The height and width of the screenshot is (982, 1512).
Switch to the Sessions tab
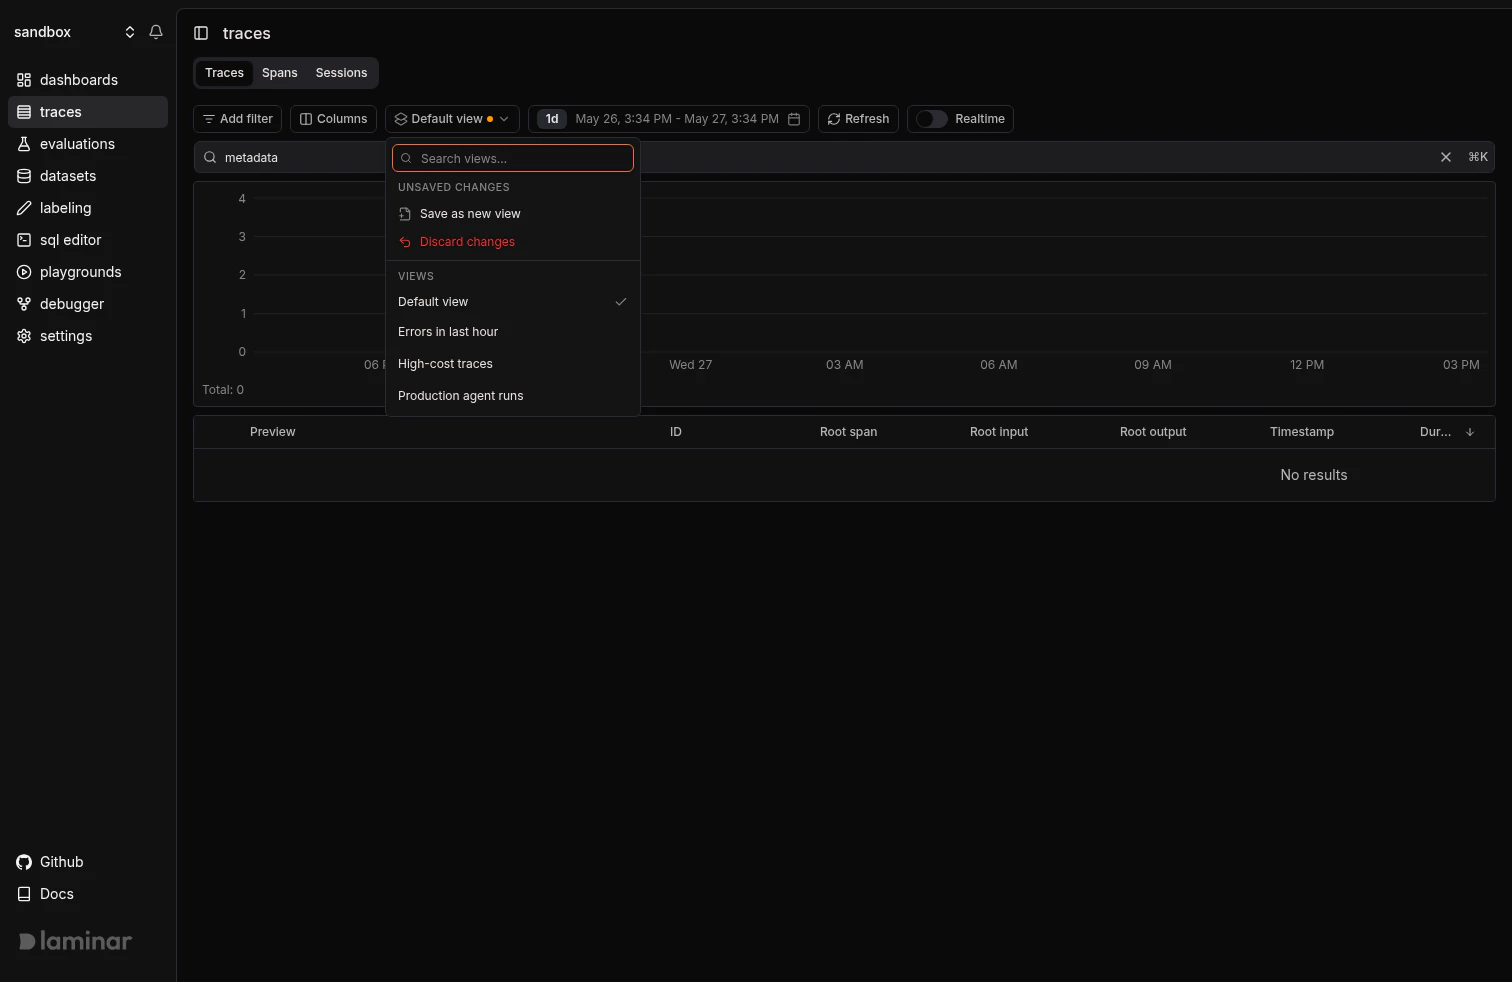[341, 73]
